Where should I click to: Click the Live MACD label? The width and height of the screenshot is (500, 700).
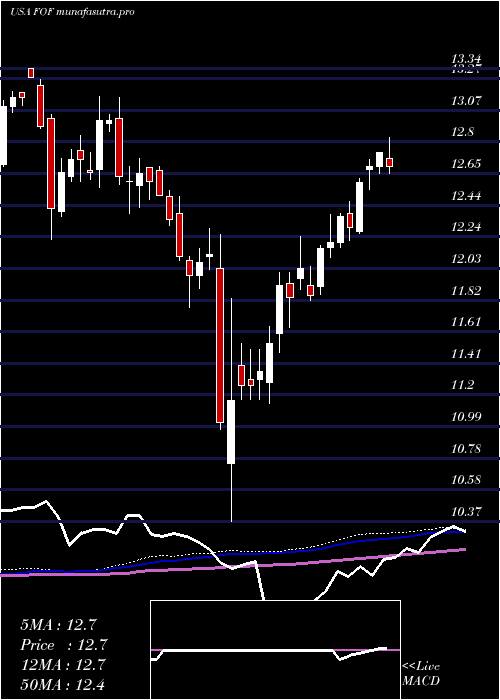tap(421, 674)
